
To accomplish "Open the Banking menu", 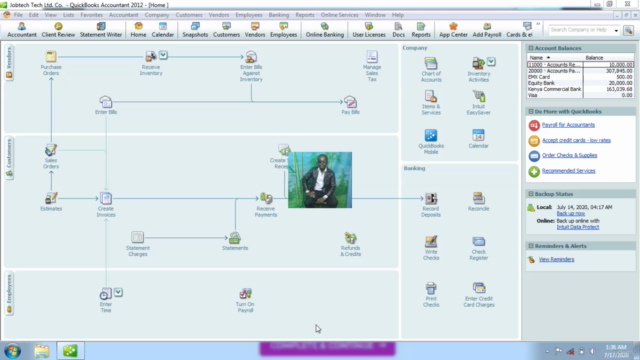I will tap(279, 15).
